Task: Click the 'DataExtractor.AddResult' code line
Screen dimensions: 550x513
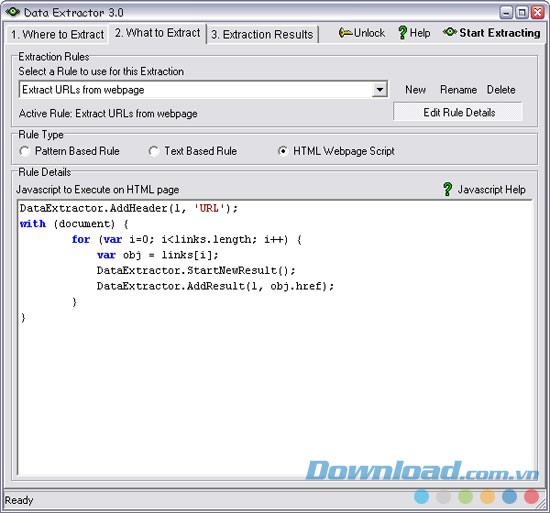Action: tap(215, 286)
